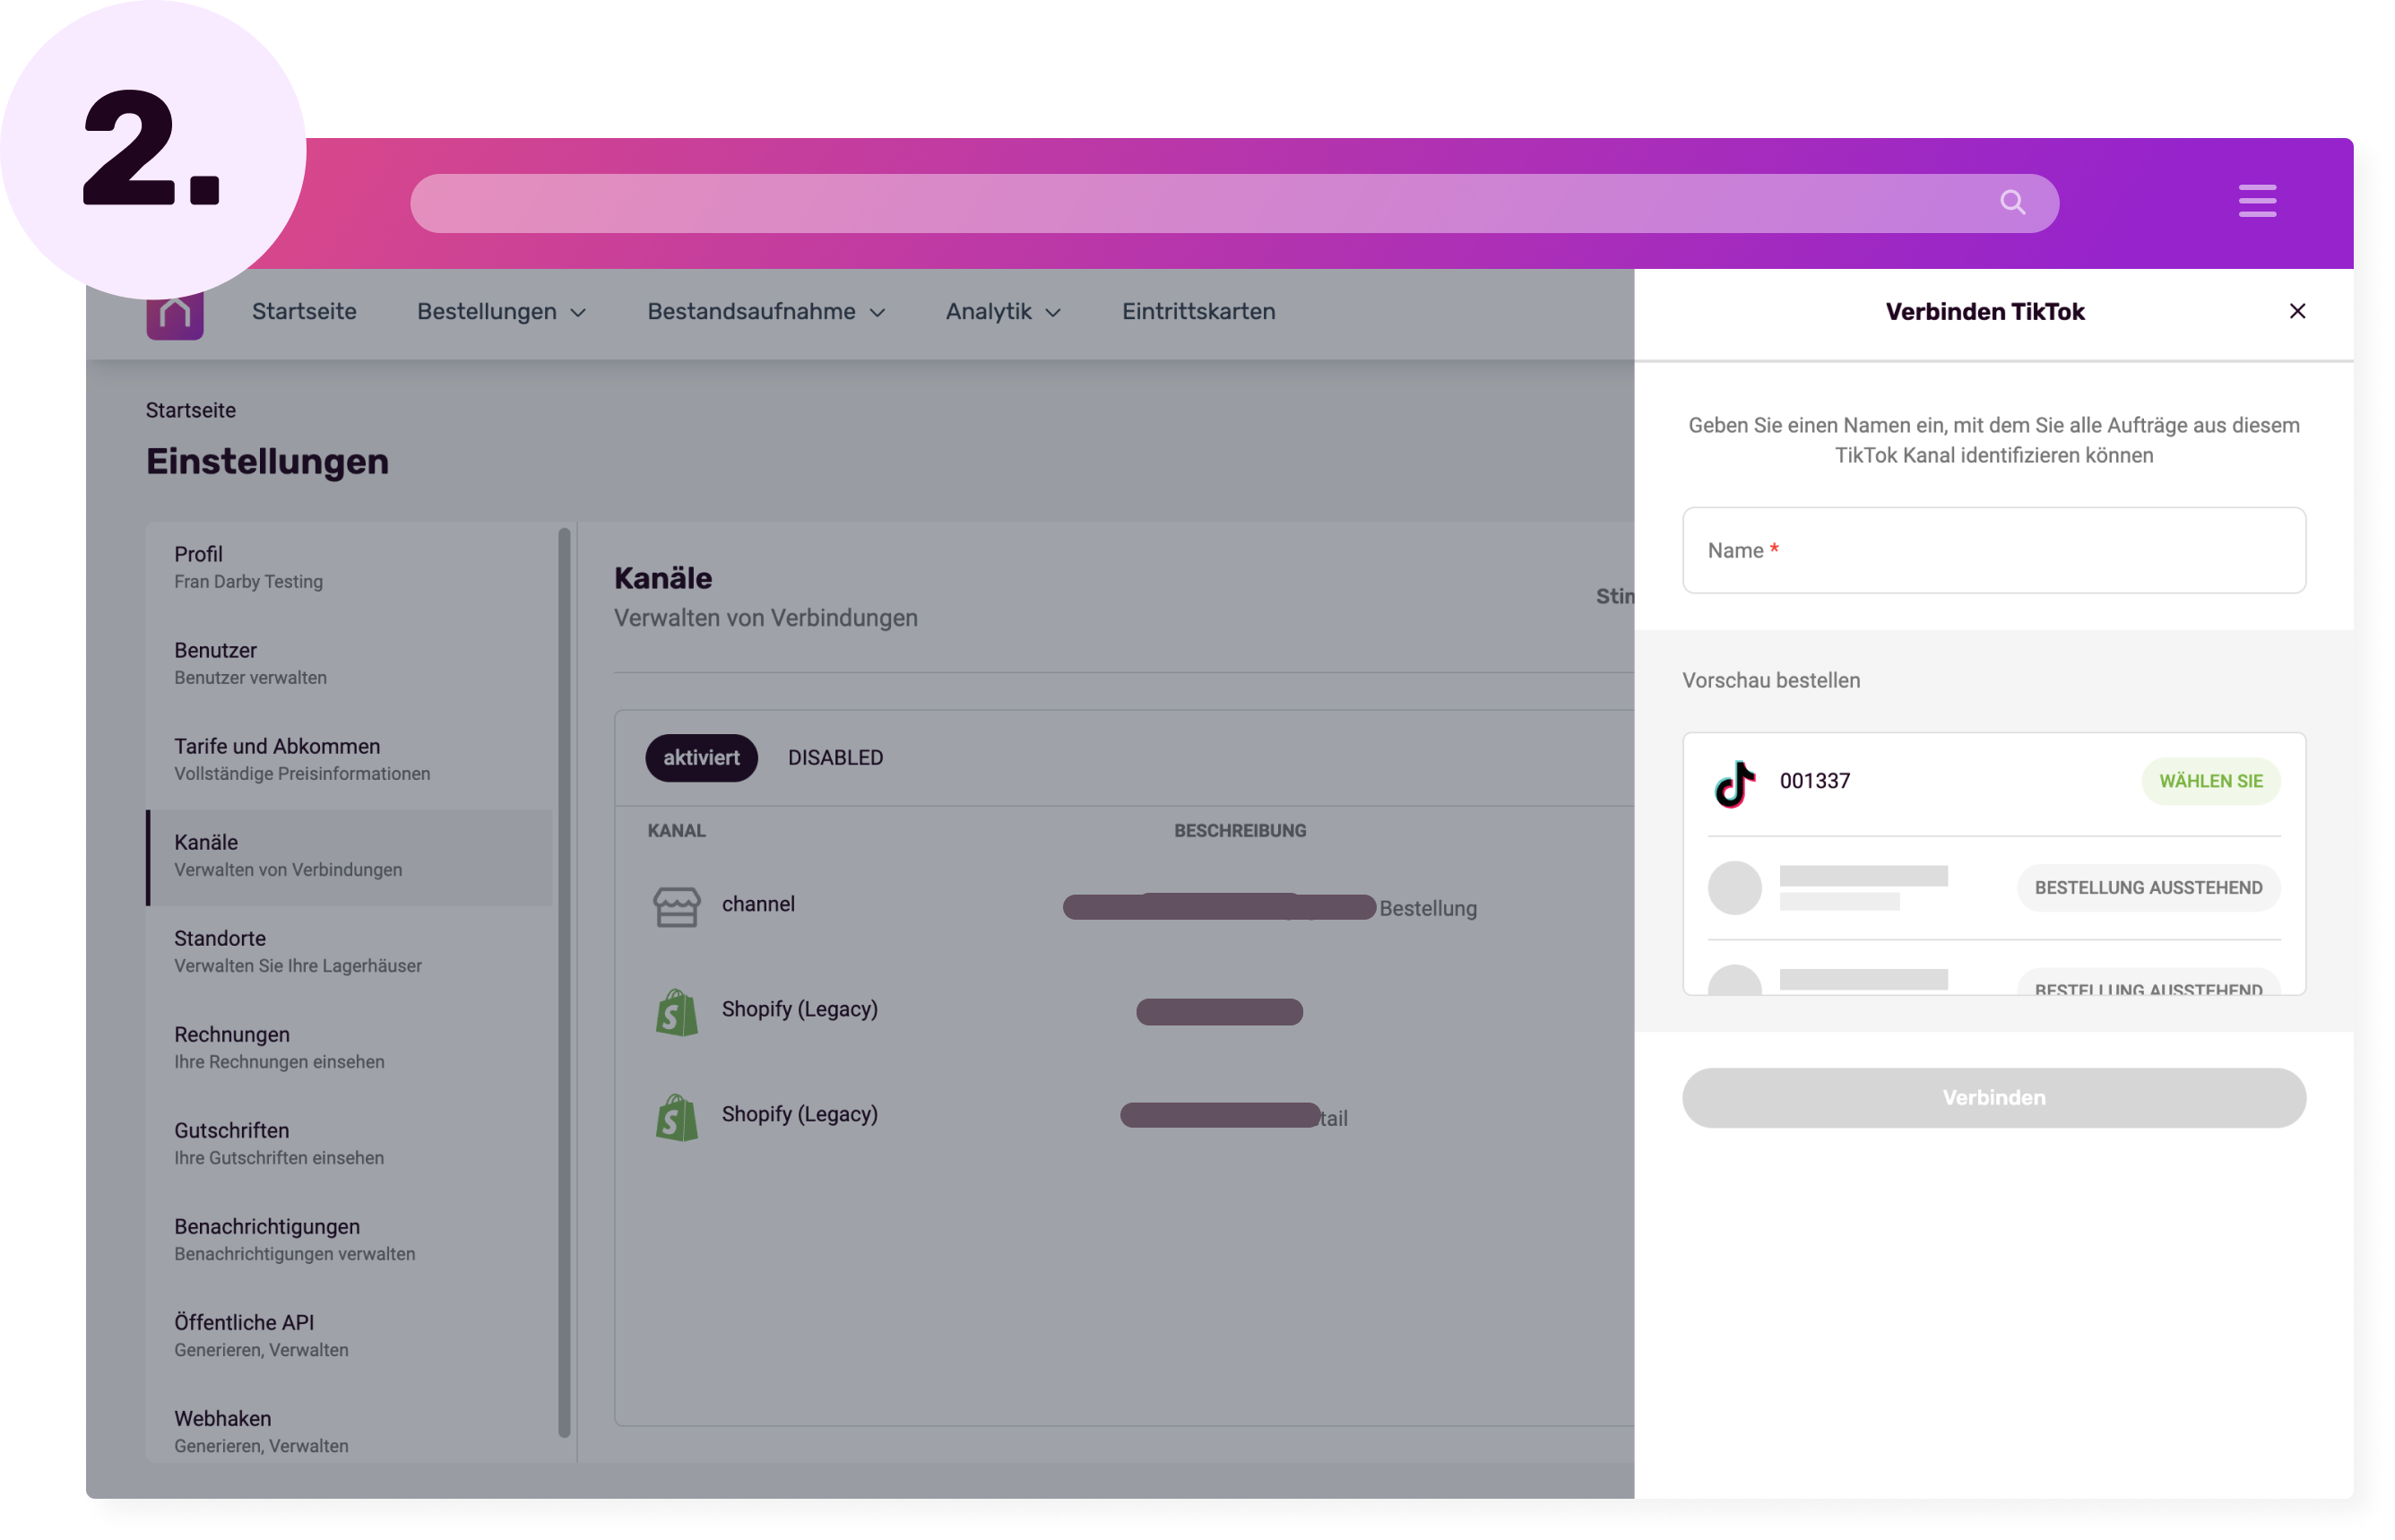Expand the Bestellungen dropdown
This screenshot has height=1540, width=2395.
point(501,312)
